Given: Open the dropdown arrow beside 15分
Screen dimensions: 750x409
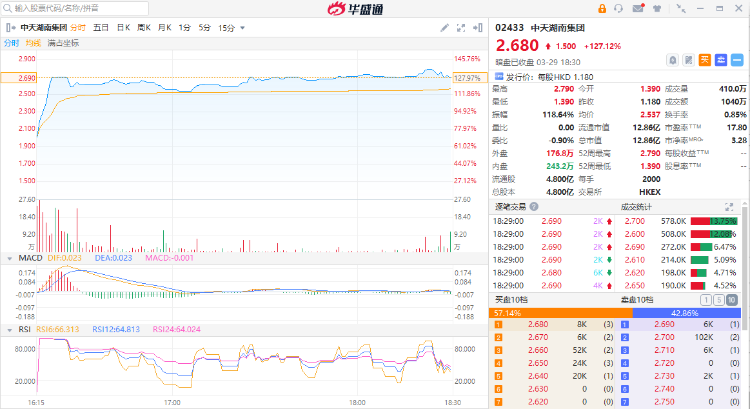Looking at the screenshot, I should pyautogui.click(x=242, y=28).
